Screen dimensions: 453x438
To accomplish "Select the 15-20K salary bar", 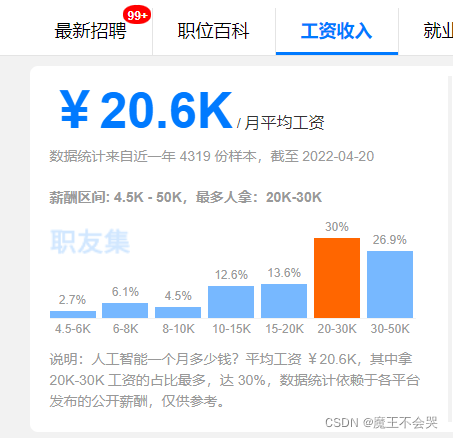I will point(284,301).
